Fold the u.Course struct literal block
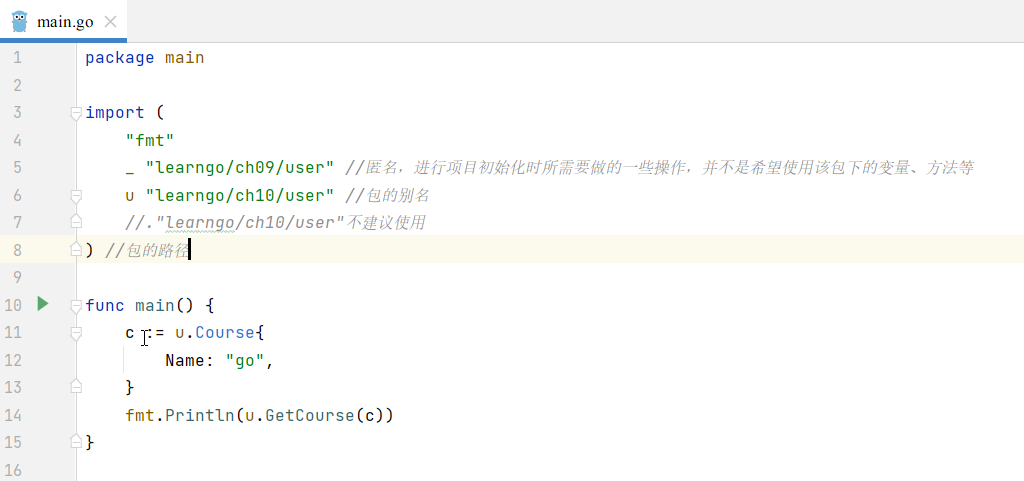The height and width of the screenshot is (481, 1024). pyautogui.click(x=76, y=332)
